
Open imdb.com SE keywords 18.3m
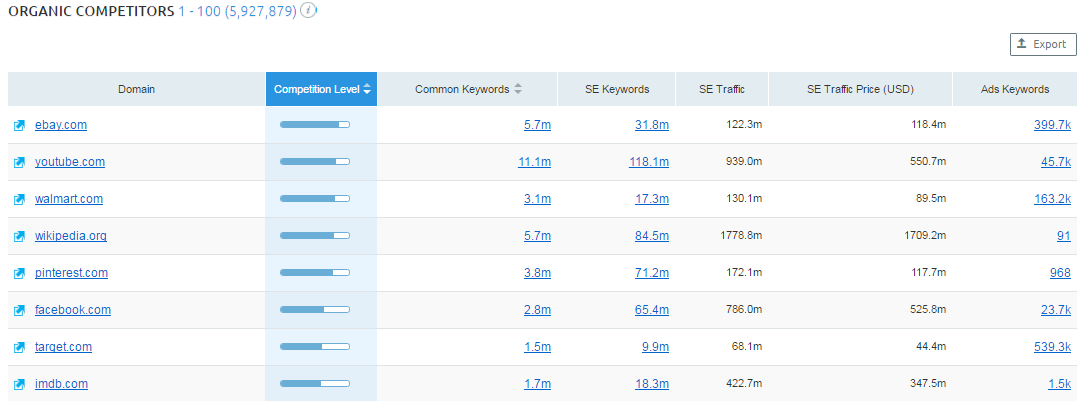point(652,384)
